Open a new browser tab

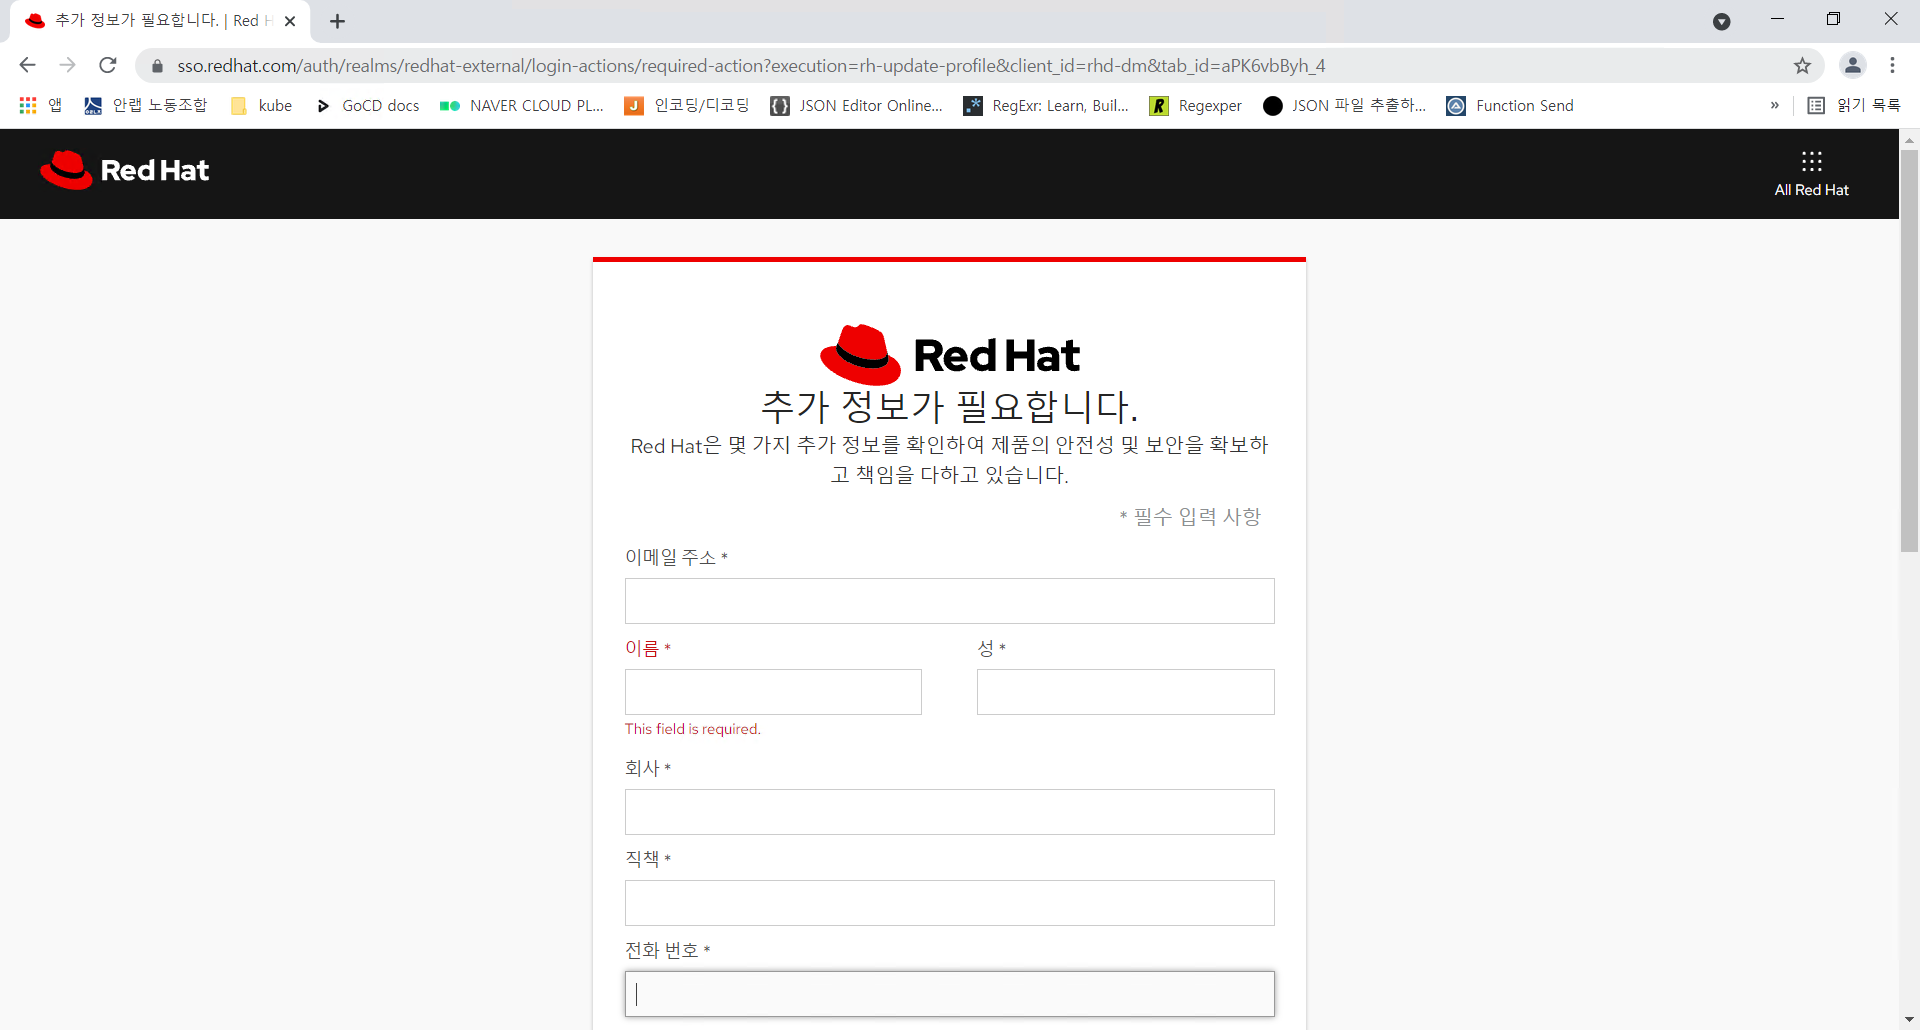click(x=337, y=21)
